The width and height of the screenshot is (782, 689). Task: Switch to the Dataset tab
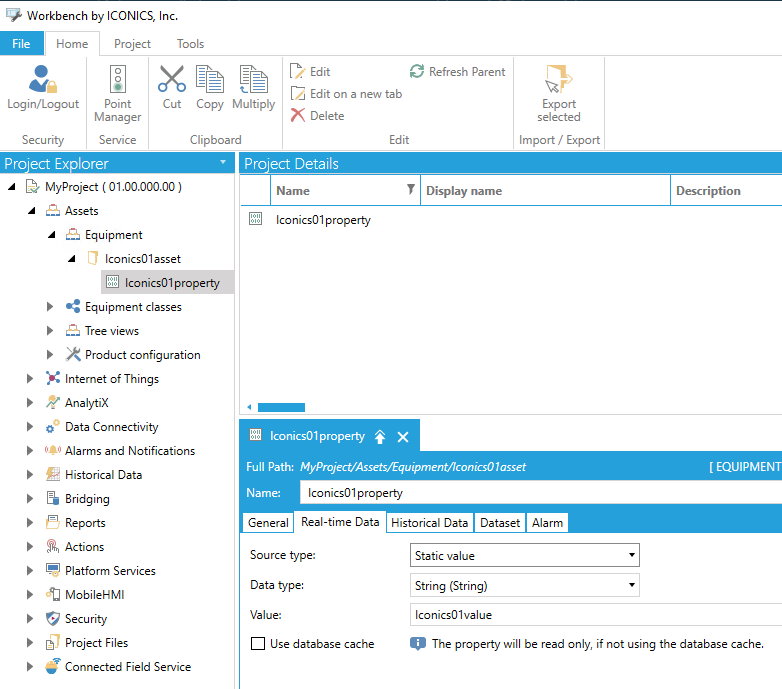500,522
